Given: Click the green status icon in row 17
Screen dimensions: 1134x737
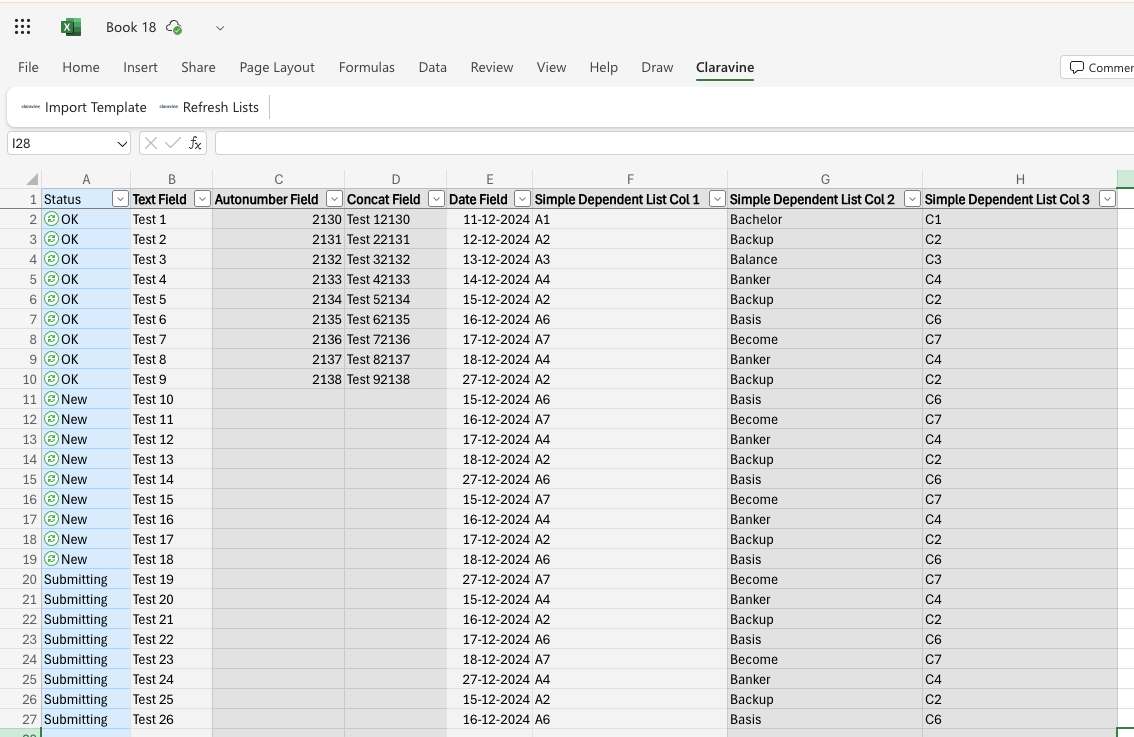Looking at the screenshot, I should (51, 519).
